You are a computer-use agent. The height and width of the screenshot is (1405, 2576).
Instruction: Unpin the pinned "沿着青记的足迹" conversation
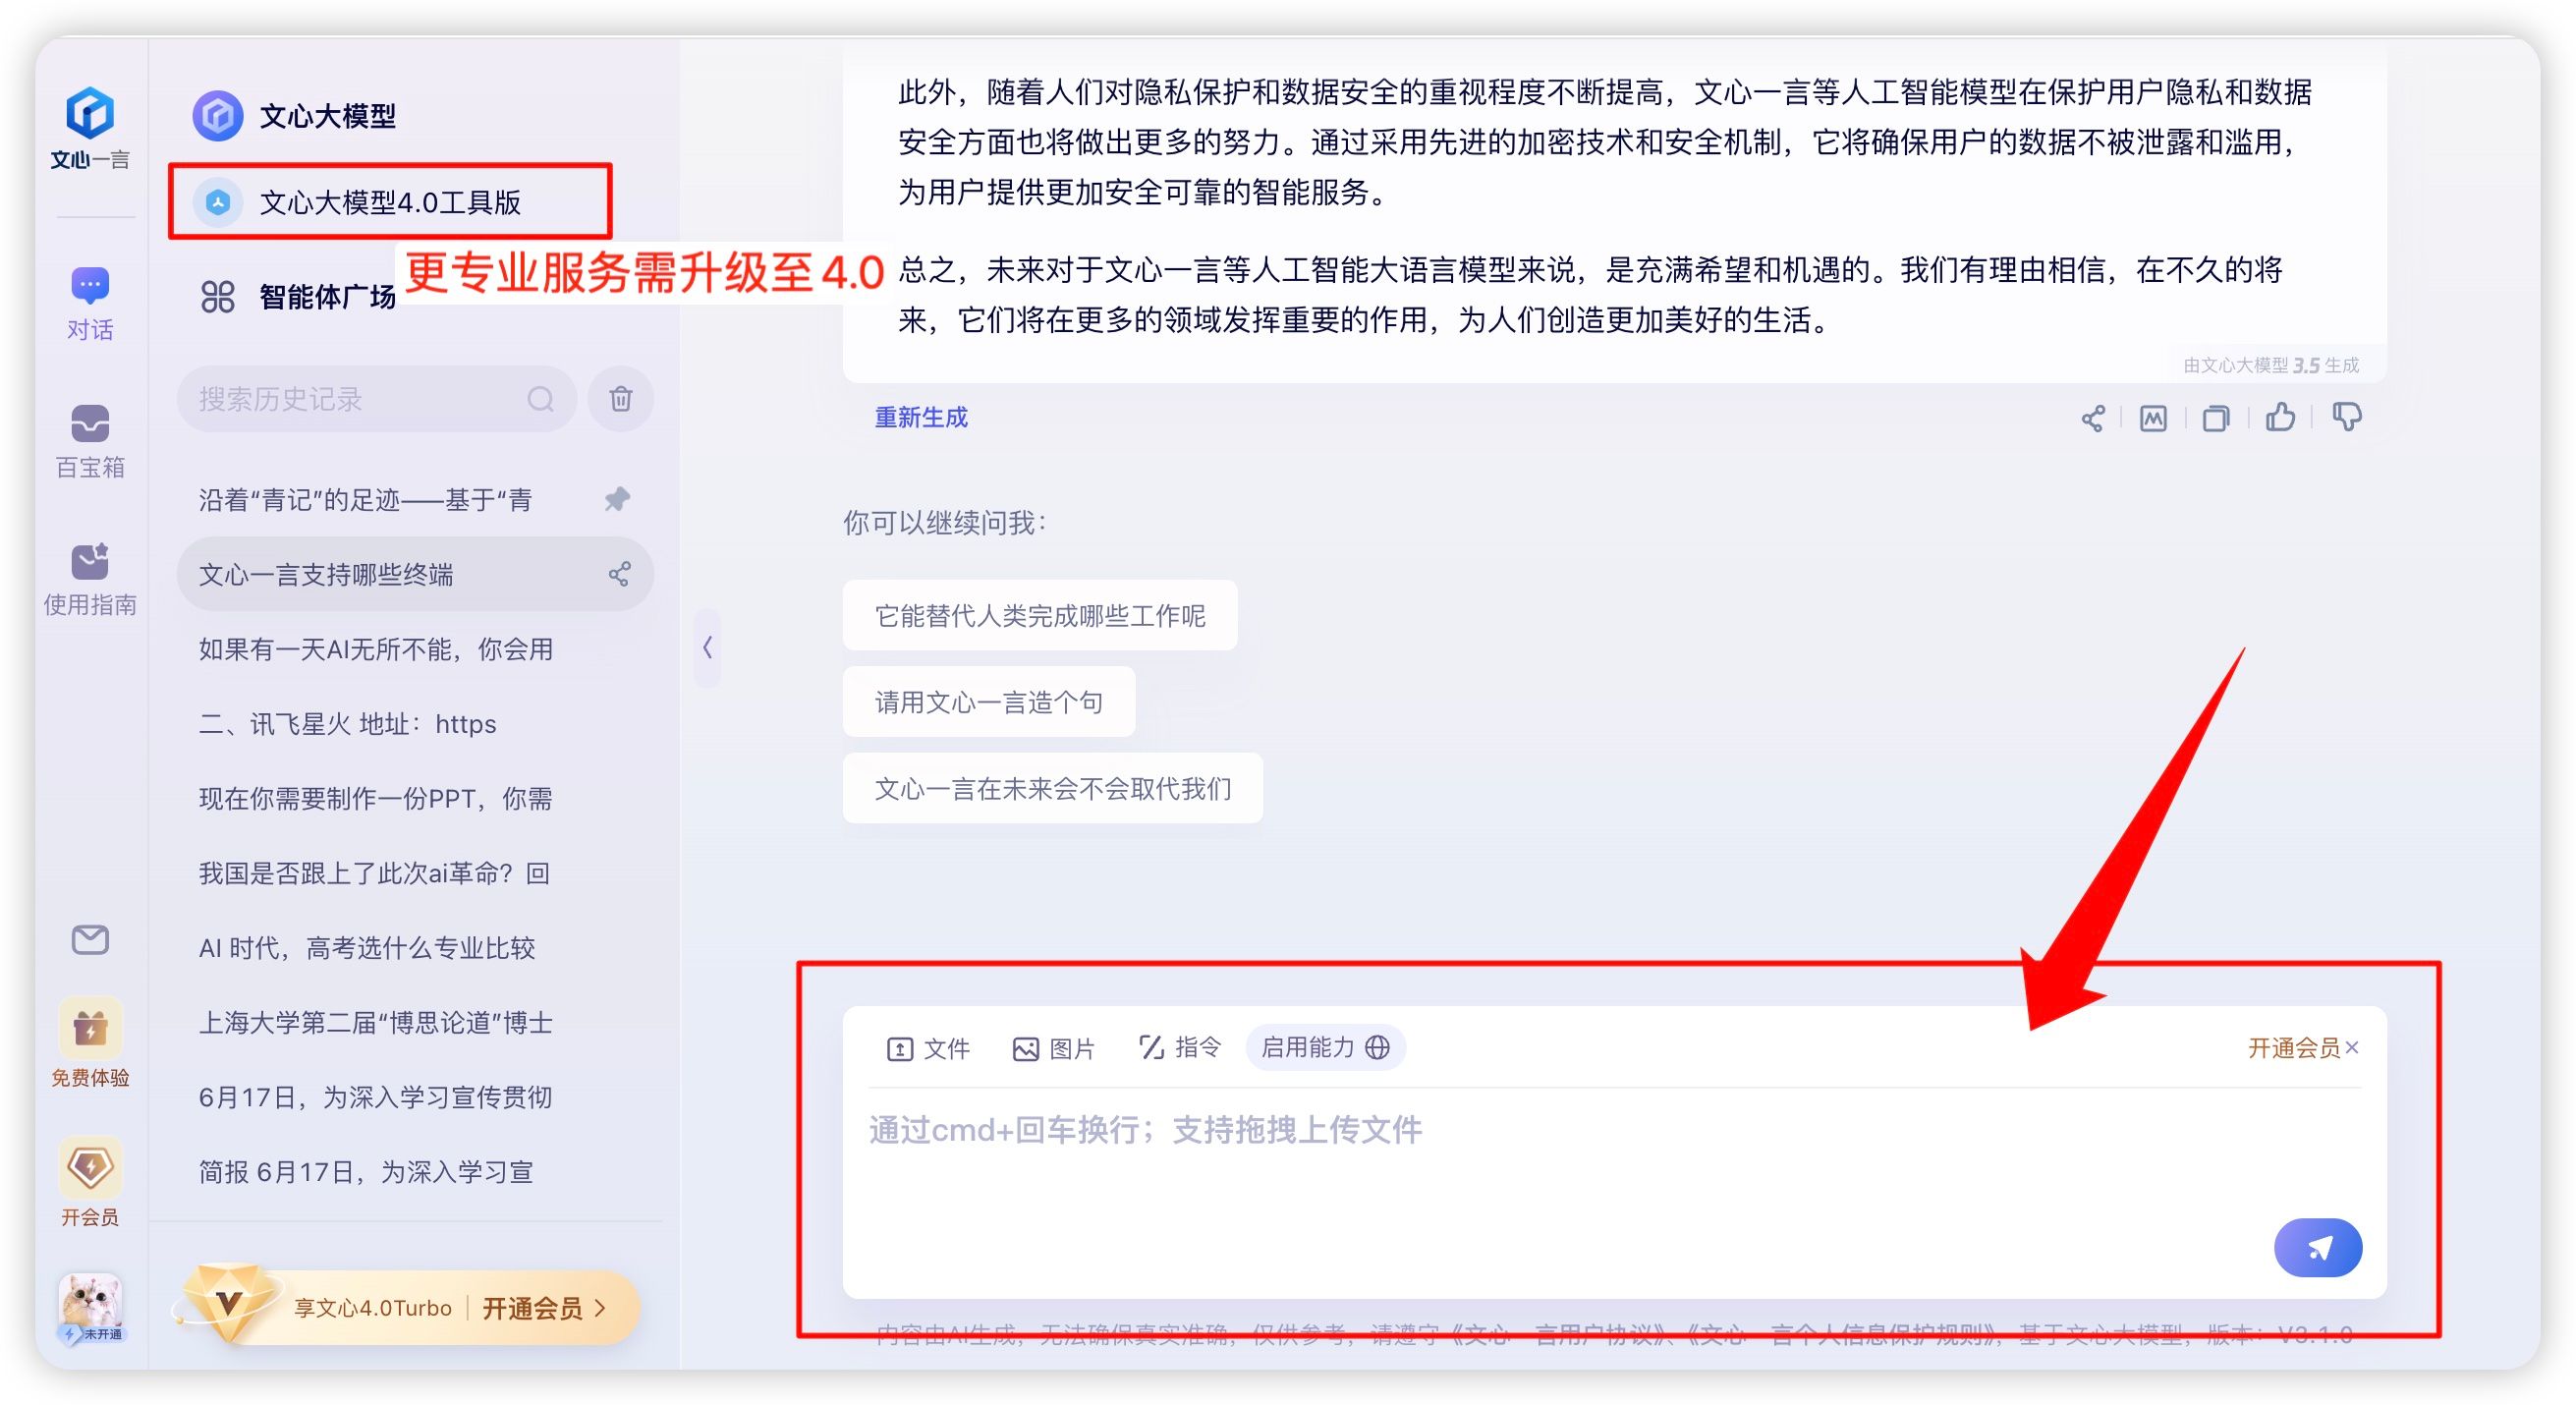coord(617,499)
